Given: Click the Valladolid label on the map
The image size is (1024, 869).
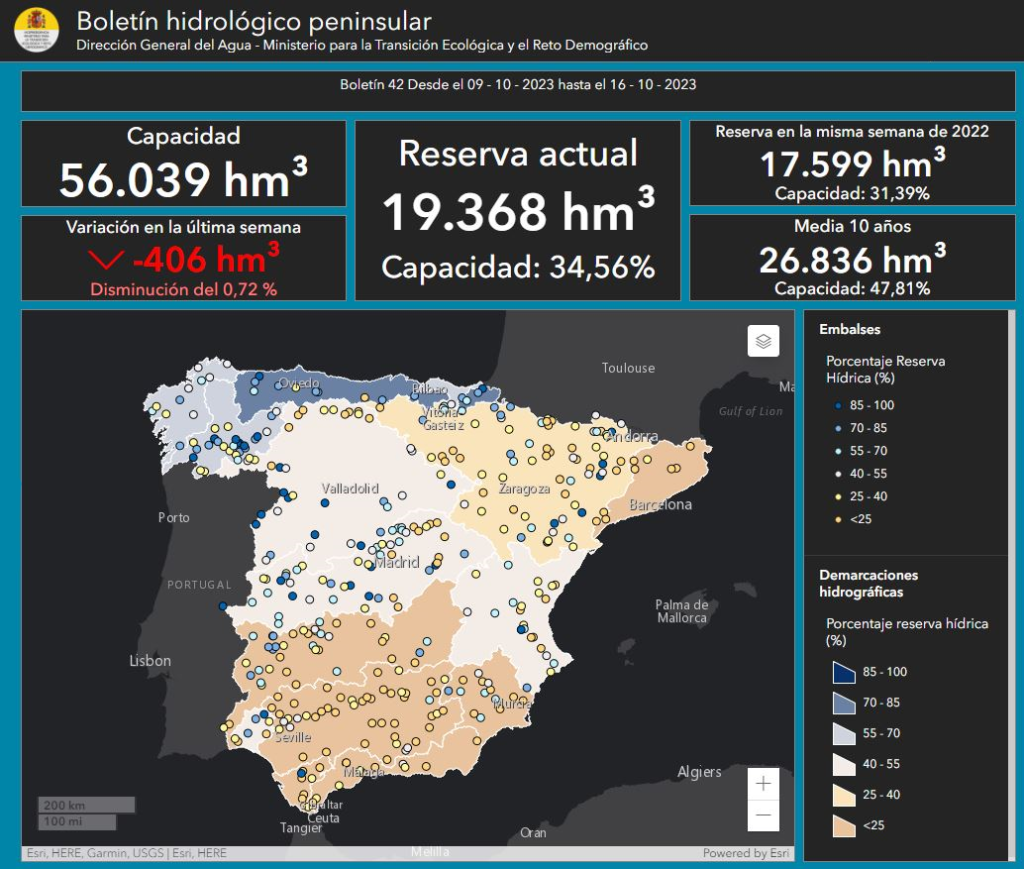Looking at the screenshot, I should coord(350,488).
